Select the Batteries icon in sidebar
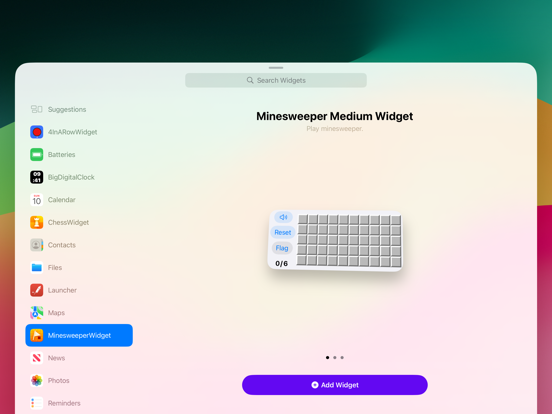This screenshot has height=414, width=552. pyautogui.click(x=37, y=155)
